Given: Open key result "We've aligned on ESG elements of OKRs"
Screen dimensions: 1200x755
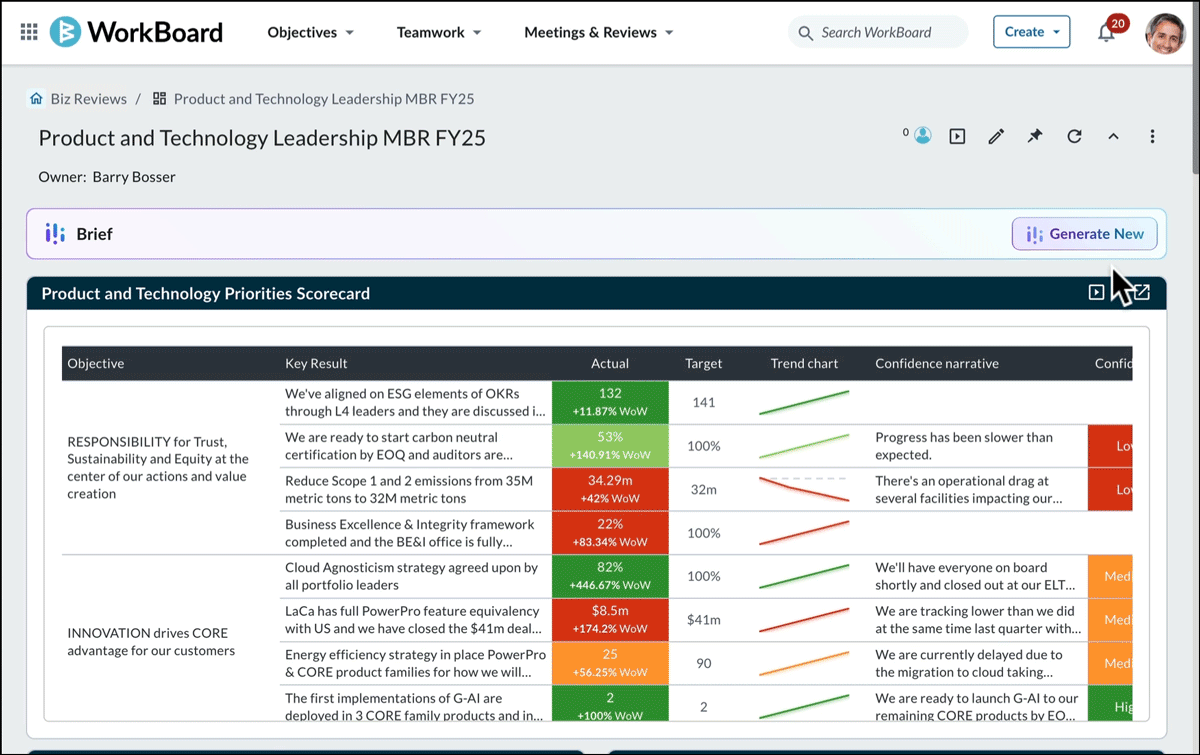Looking at the screenshot, I should 416,402.
